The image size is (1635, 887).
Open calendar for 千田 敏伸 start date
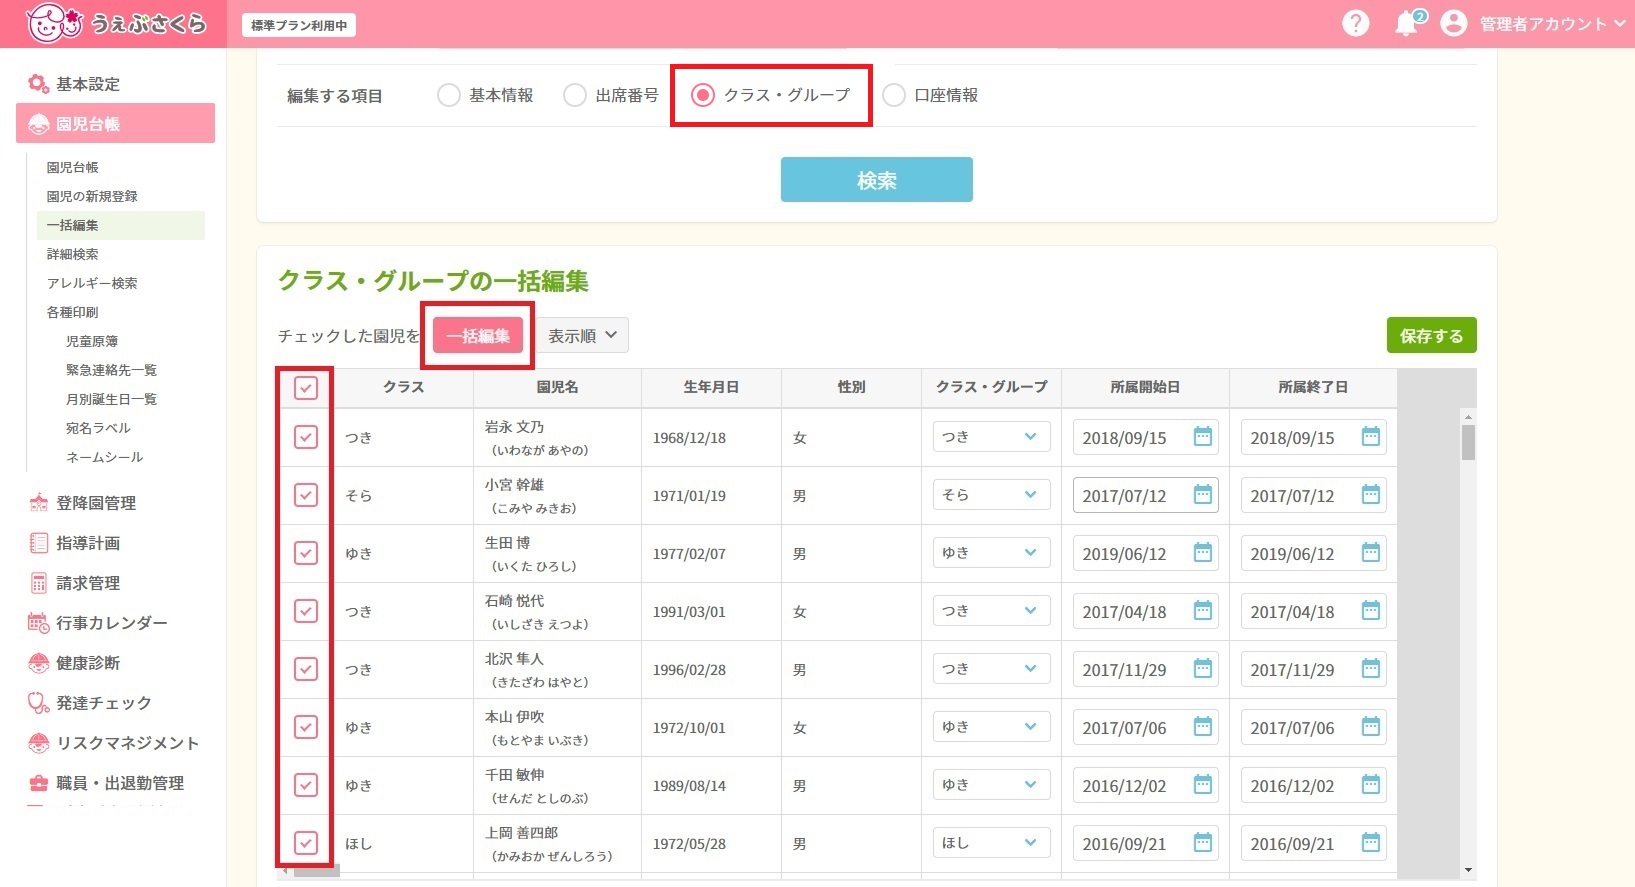(1203, 785)
